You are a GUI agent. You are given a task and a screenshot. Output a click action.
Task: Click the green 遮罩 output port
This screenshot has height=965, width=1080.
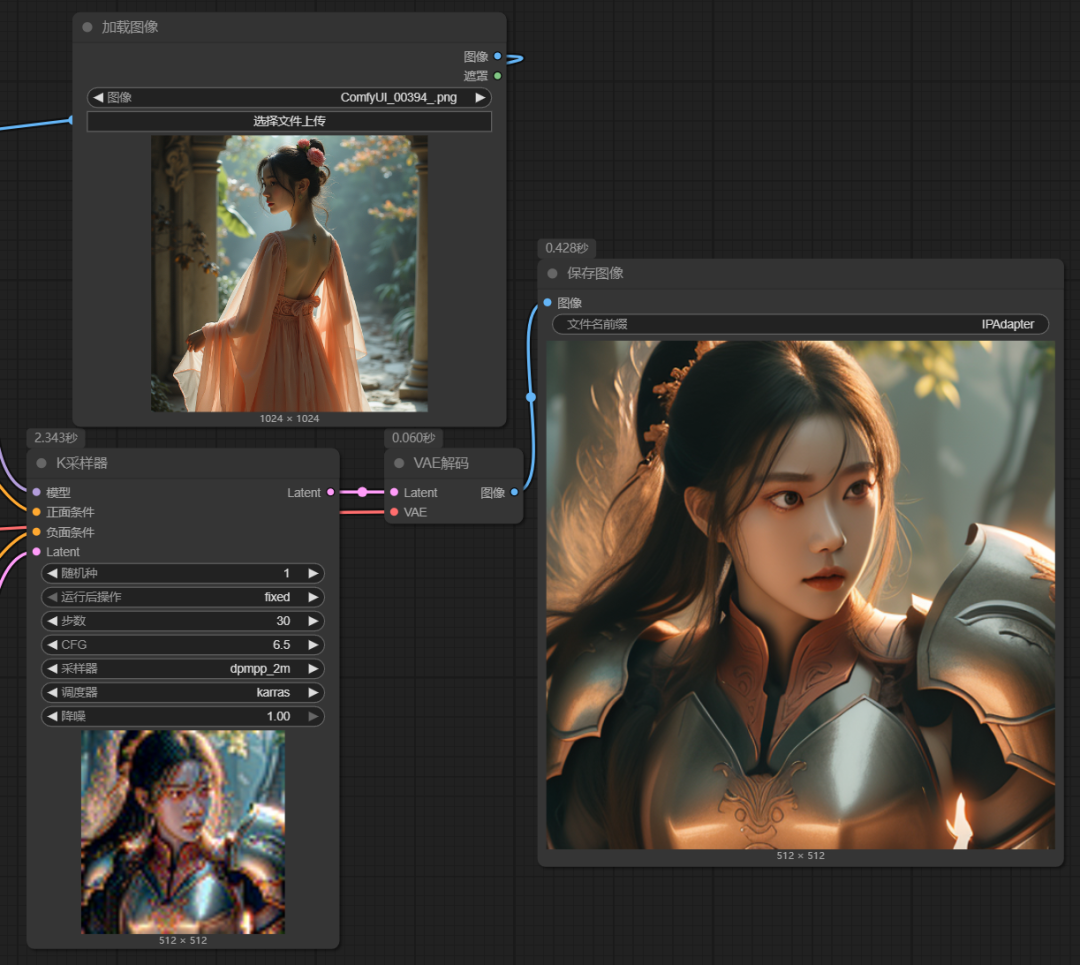coord(498,76)
